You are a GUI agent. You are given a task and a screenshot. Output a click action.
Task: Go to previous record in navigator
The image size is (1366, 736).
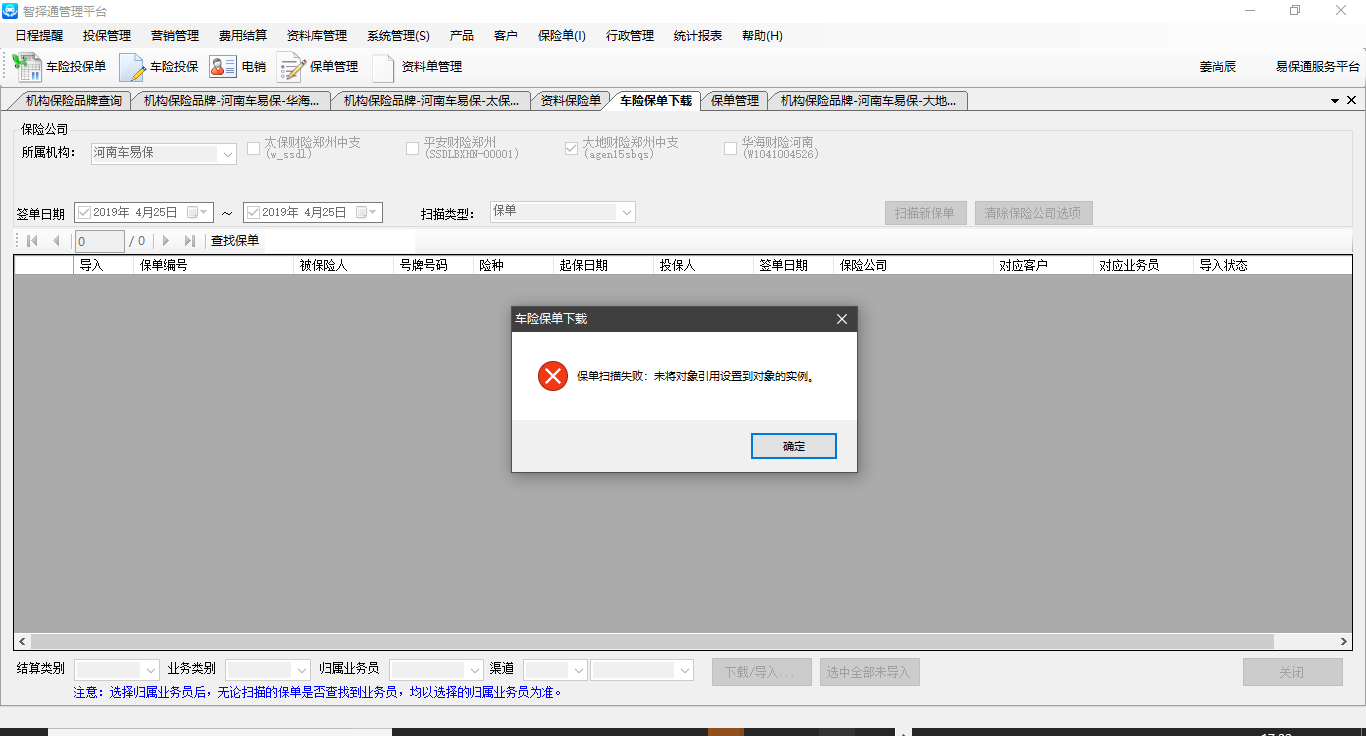click(56, 241)
